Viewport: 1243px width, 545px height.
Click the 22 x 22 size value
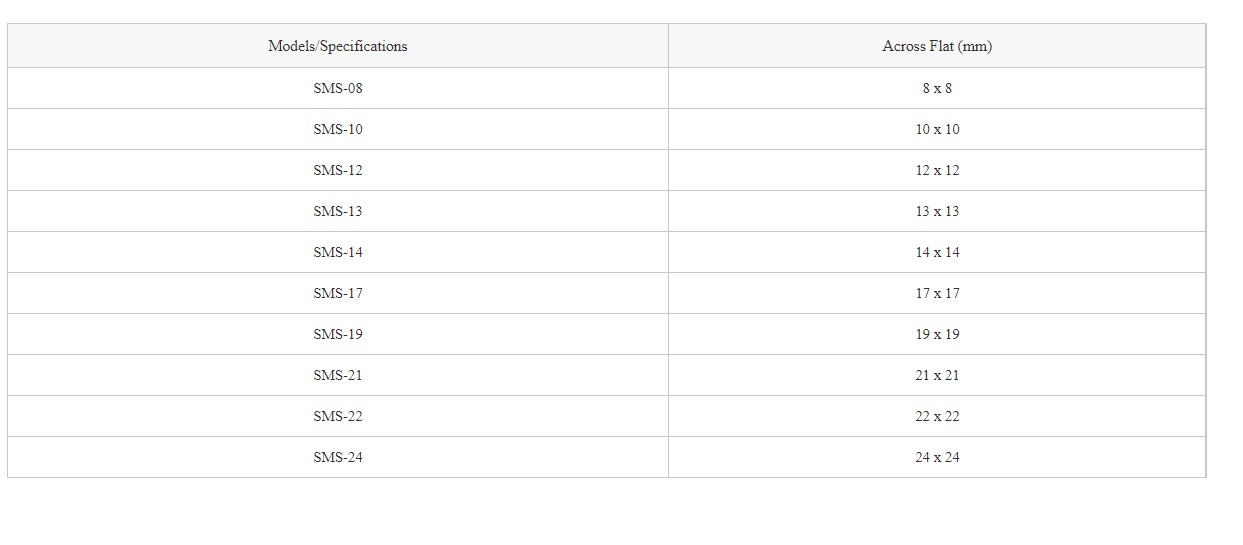tap(937, 416)
